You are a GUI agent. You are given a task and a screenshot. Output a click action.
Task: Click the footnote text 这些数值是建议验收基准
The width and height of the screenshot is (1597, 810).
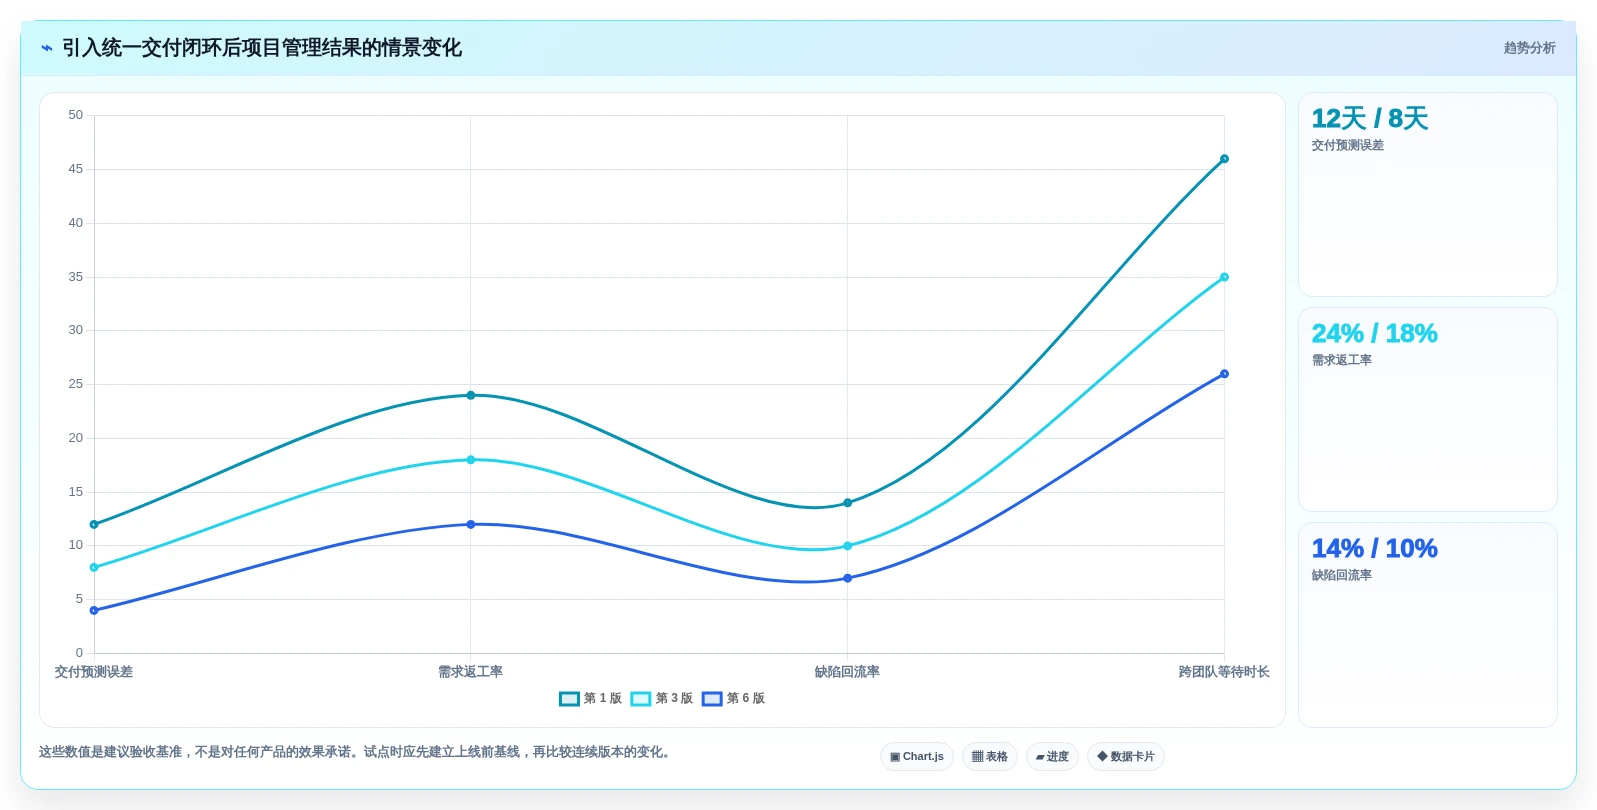[x=111, y=752]
